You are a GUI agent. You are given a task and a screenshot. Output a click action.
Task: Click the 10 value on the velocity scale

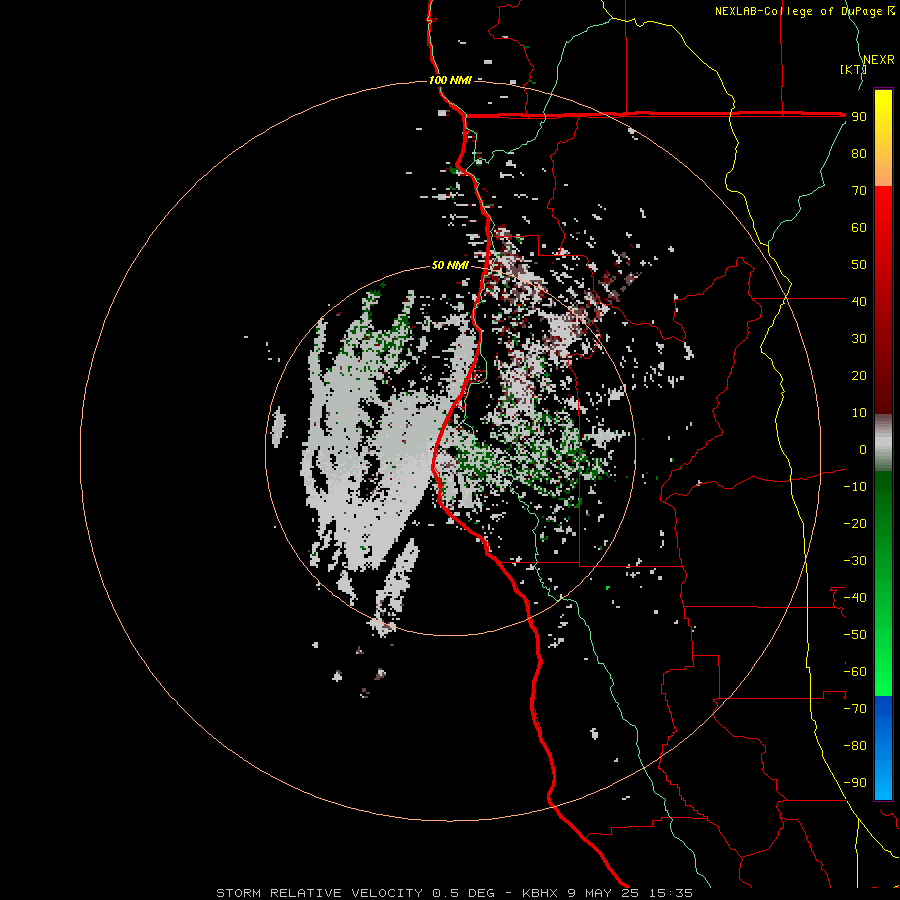click(859, 413)
